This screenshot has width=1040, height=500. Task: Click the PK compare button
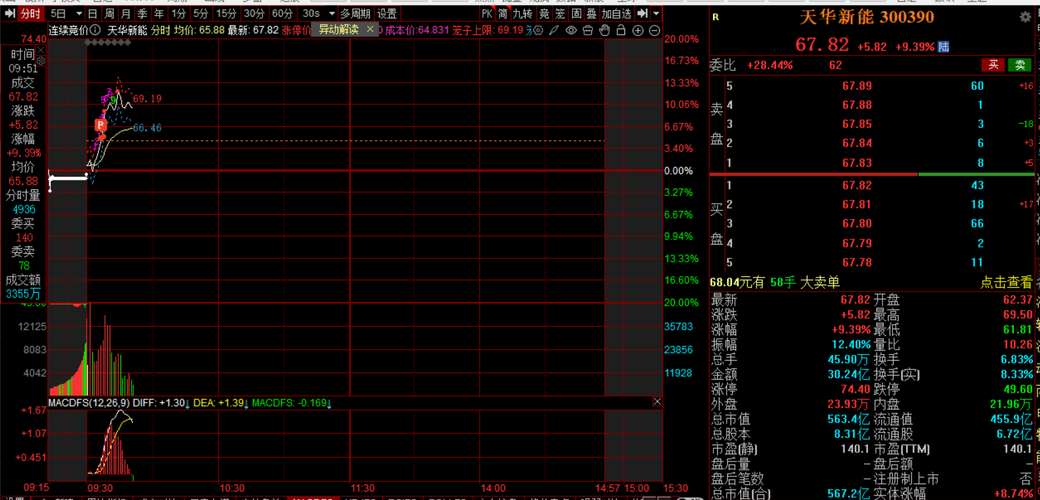(x=487, y=14)
